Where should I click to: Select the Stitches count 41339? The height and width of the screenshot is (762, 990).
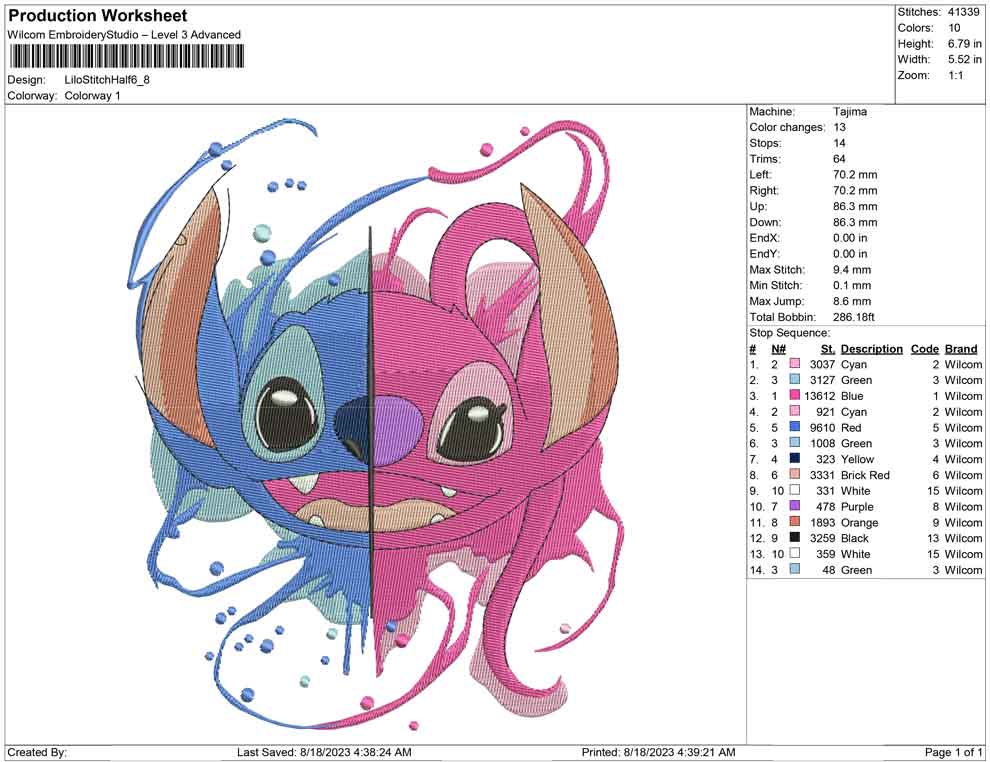tap(963, 12)
